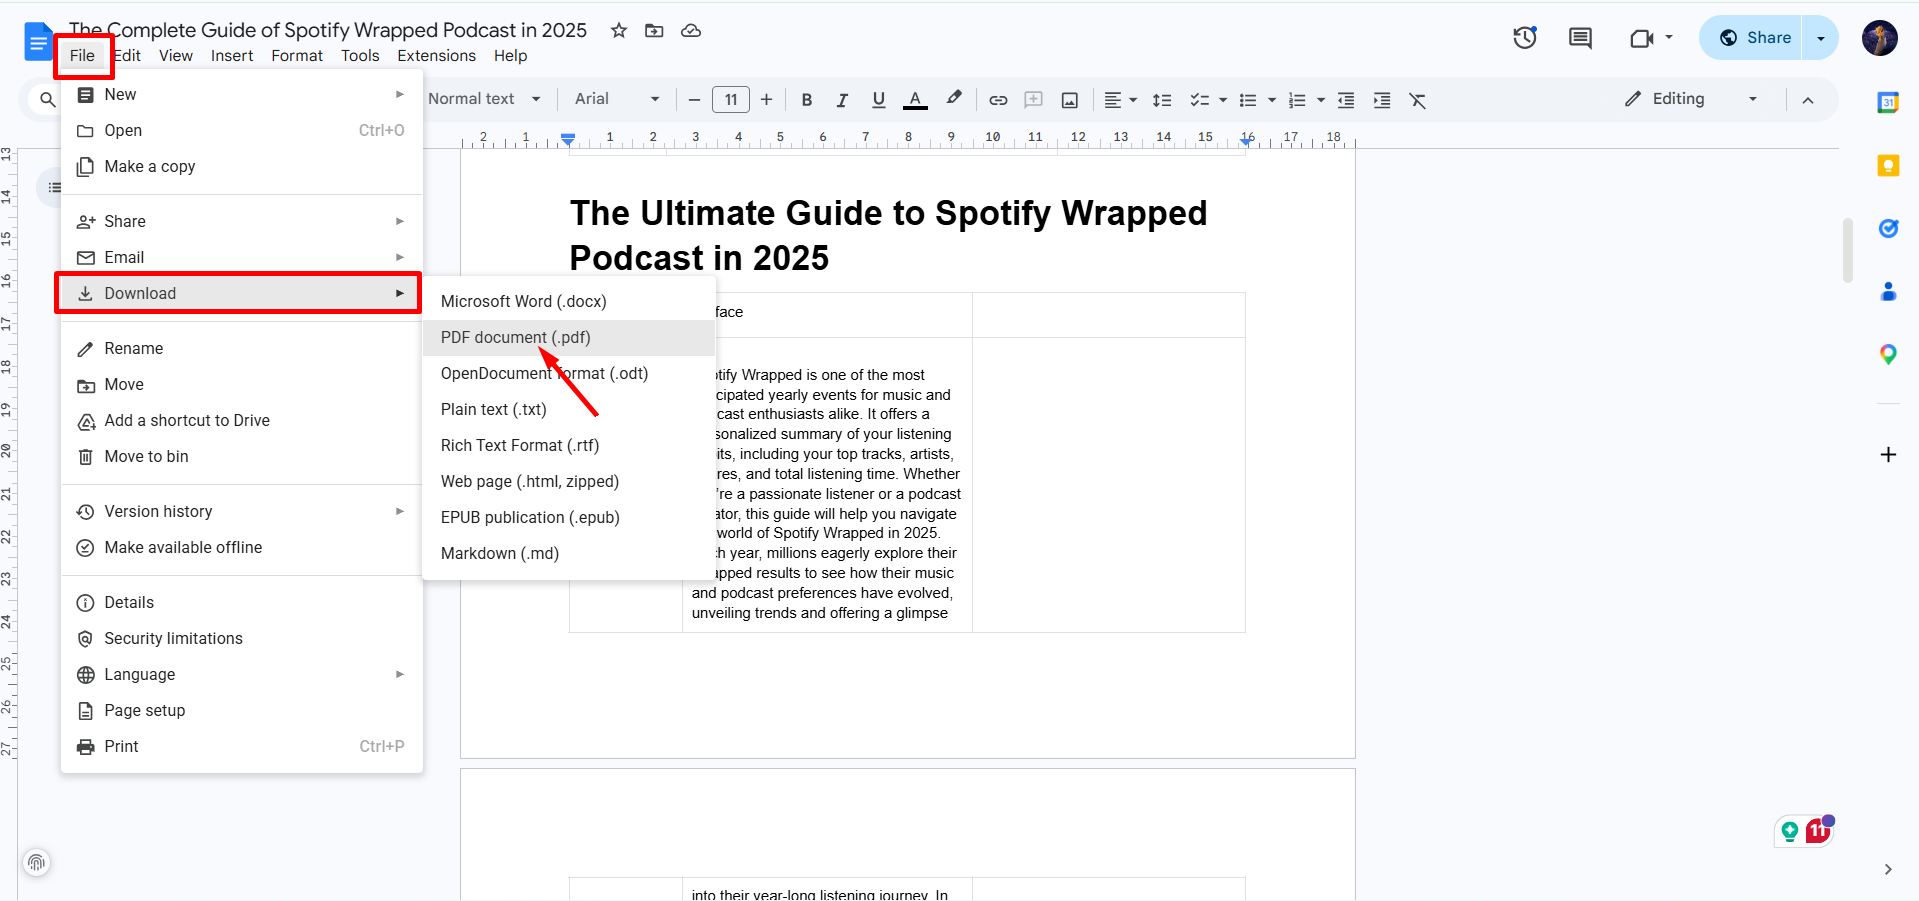1919x901 pixels.
Task: Open version history clock icon
Action: 1525,38
